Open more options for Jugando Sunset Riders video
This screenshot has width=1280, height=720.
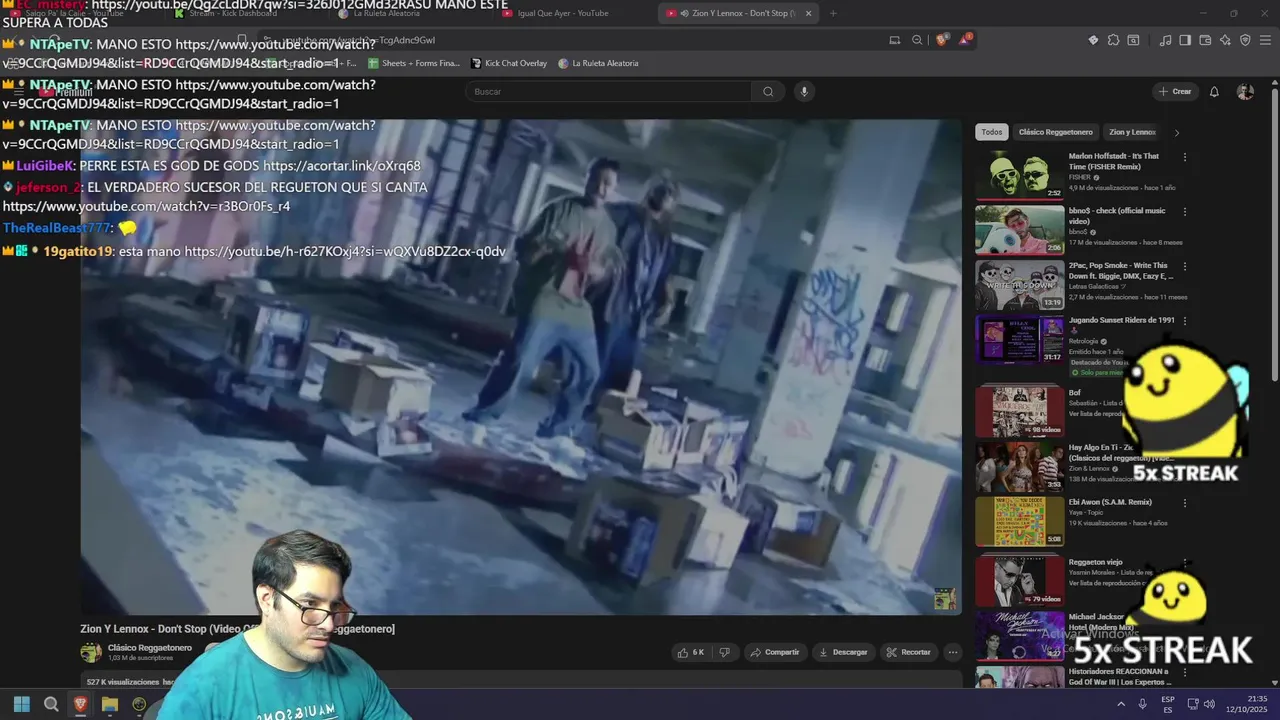click(1185, 321)
